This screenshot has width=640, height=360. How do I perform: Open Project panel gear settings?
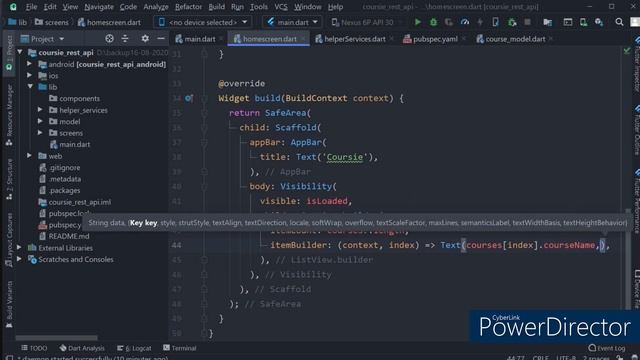[x=145, y=39]
